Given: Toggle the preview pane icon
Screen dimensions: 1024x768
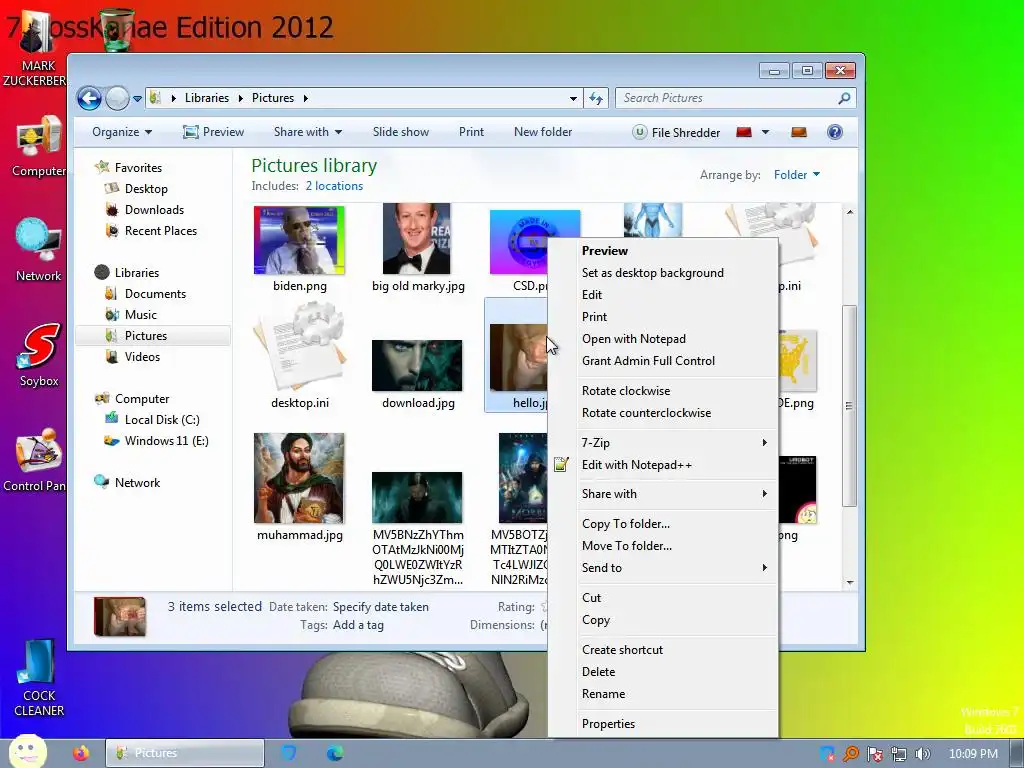Looking at the screenshot, I should pos(799,132).
